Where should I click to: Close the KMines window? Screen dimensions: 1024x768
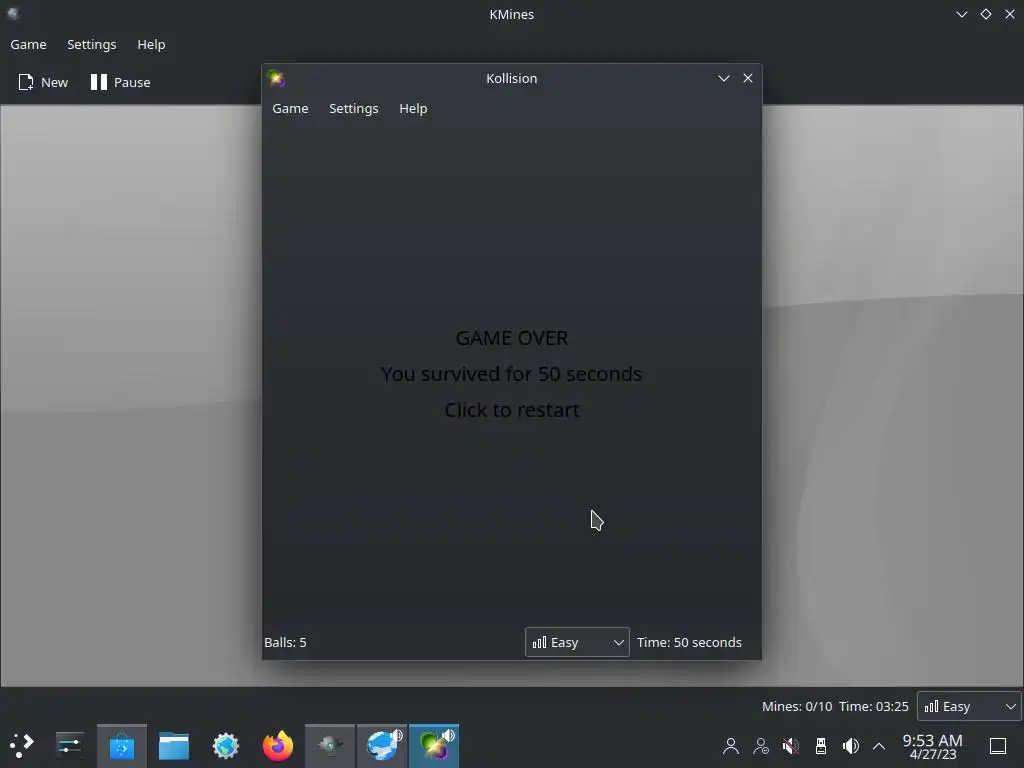click(1010, 14)
